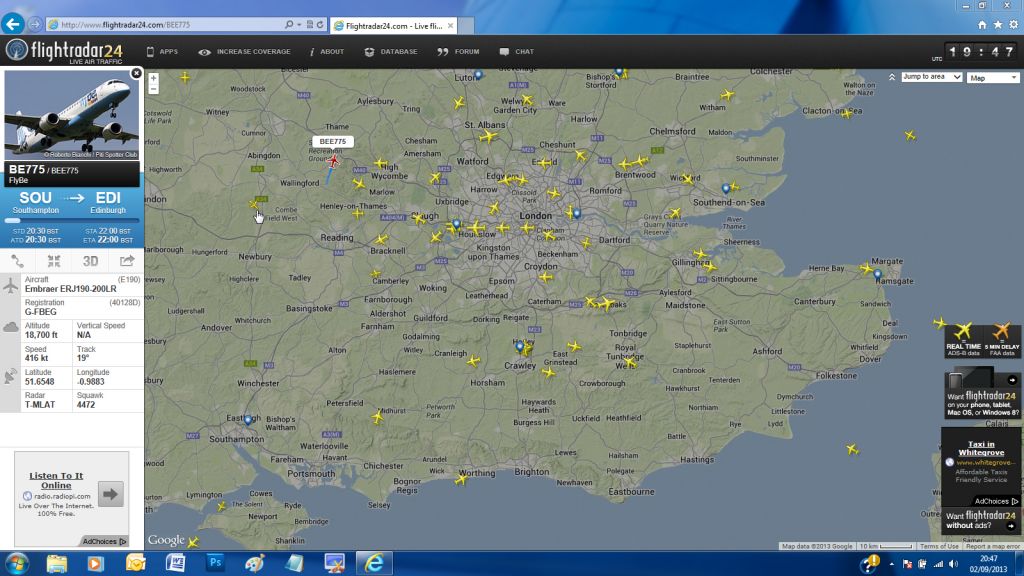This screenshot has width=1024, height=576.
Task: Open the Jump to area dropdown
Action: (x=931, y=77)
